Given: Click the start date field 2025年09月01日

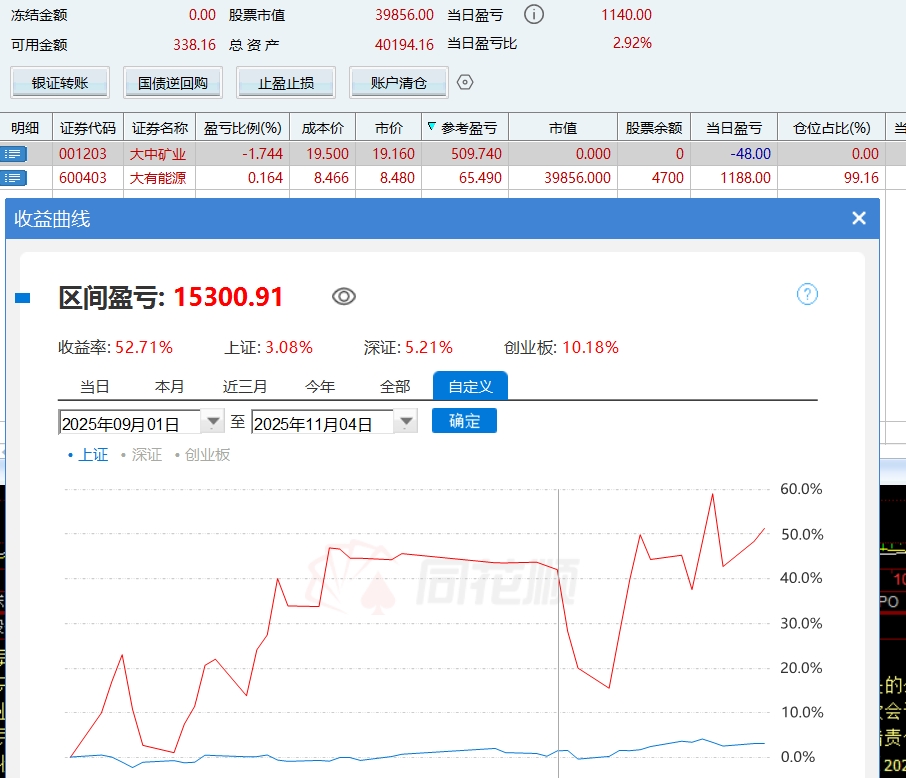Looking at the screenshot, I should pos(130,422).
